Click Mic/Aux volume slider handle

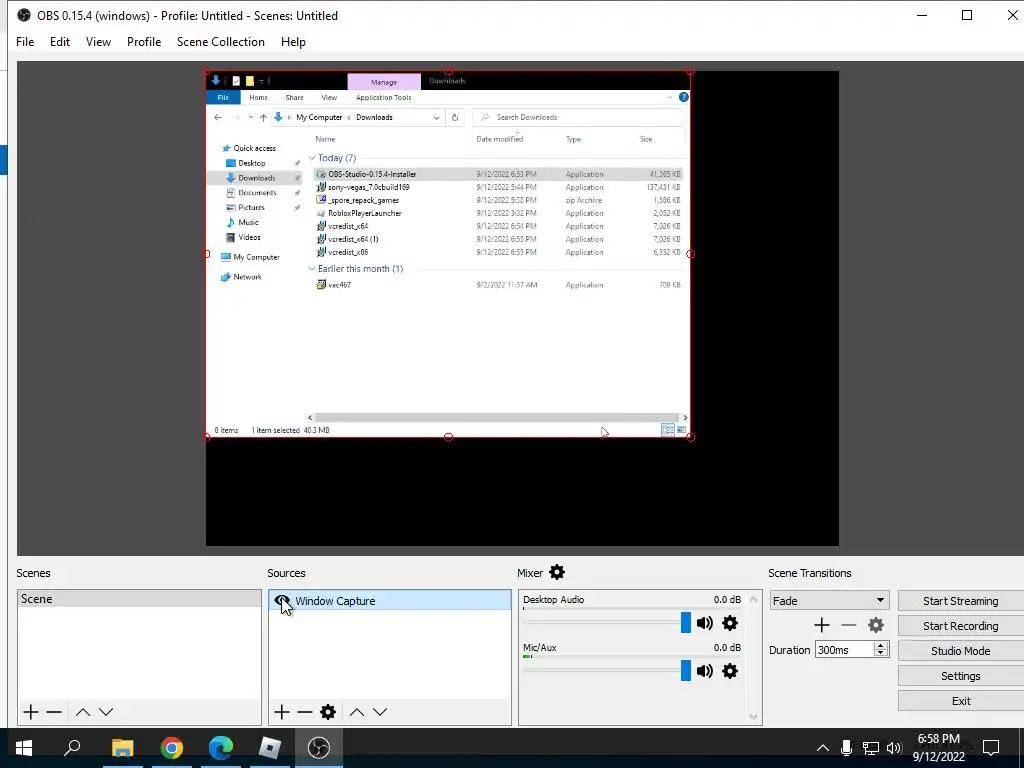coord(686,671)
